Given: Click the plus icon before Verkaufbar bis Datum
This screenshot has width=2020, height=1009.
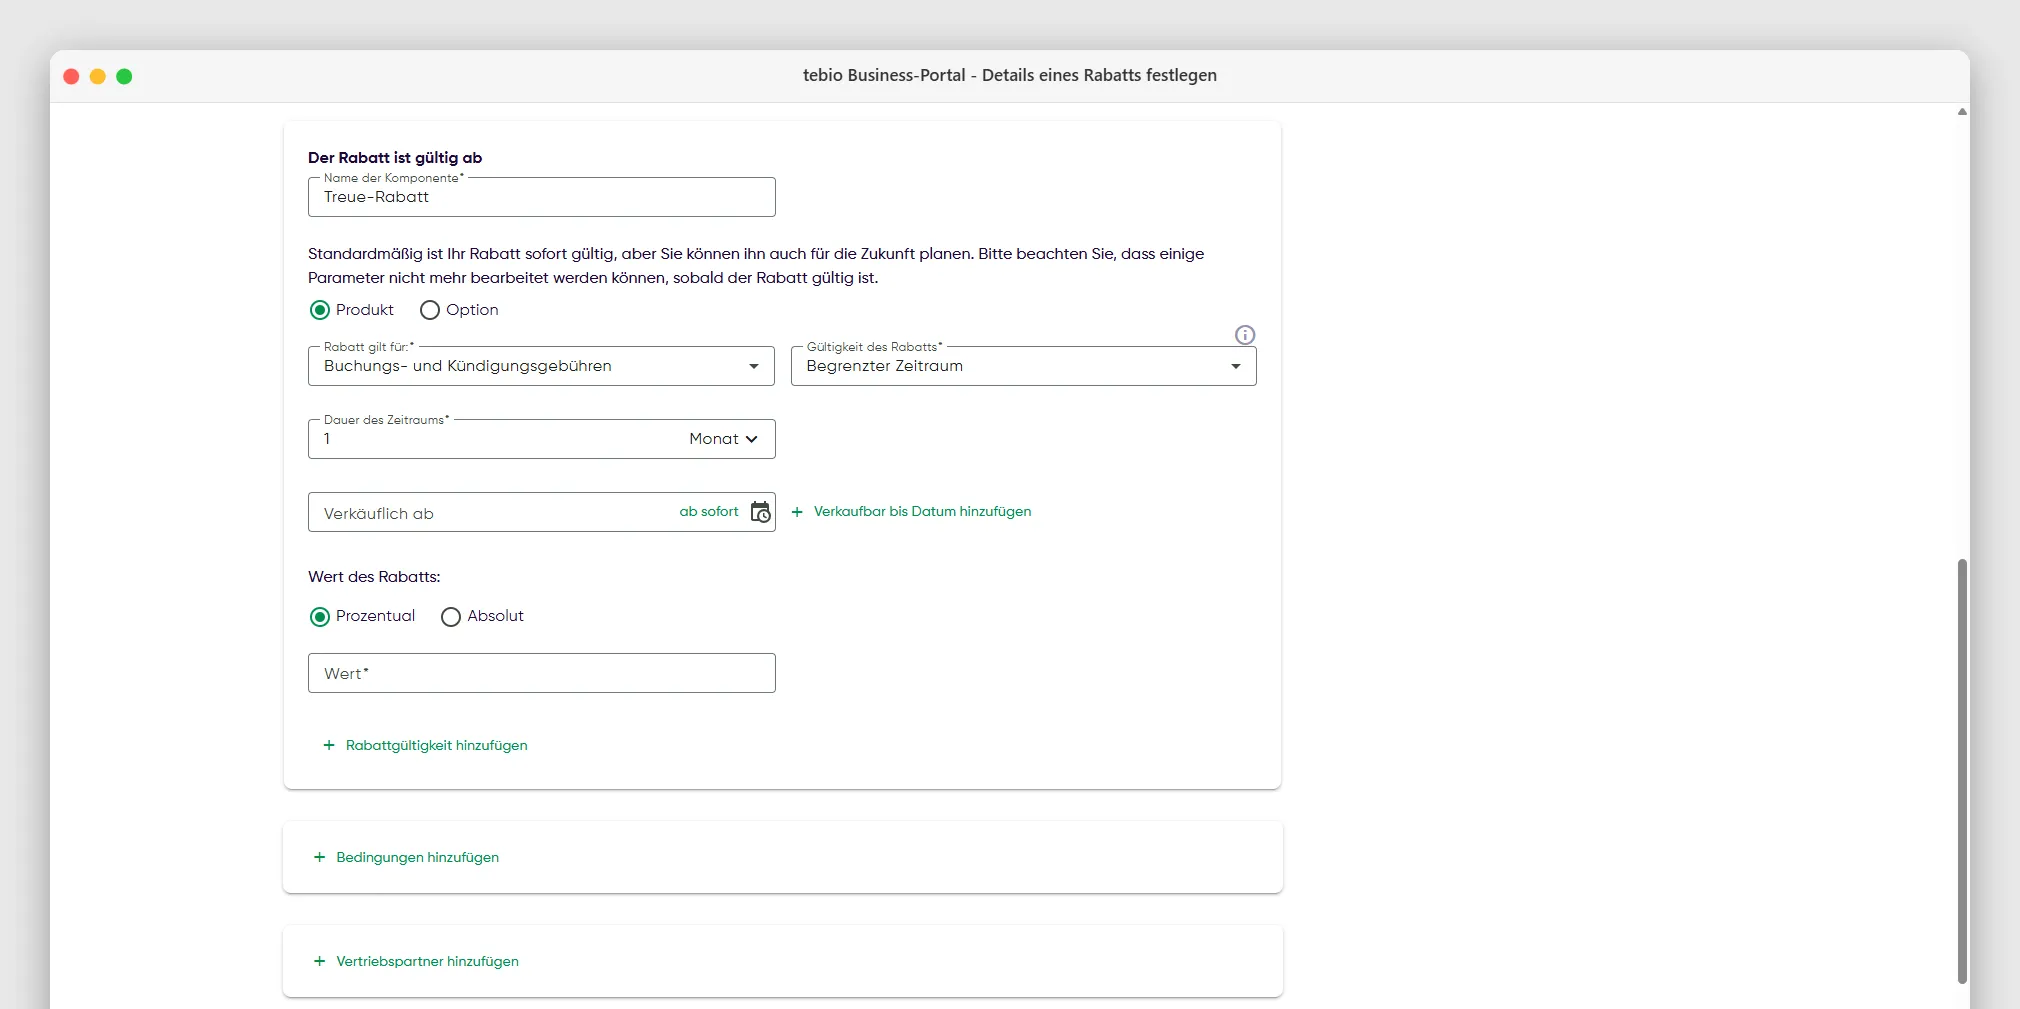Looking at the screenshot, I should coord(797,512).
